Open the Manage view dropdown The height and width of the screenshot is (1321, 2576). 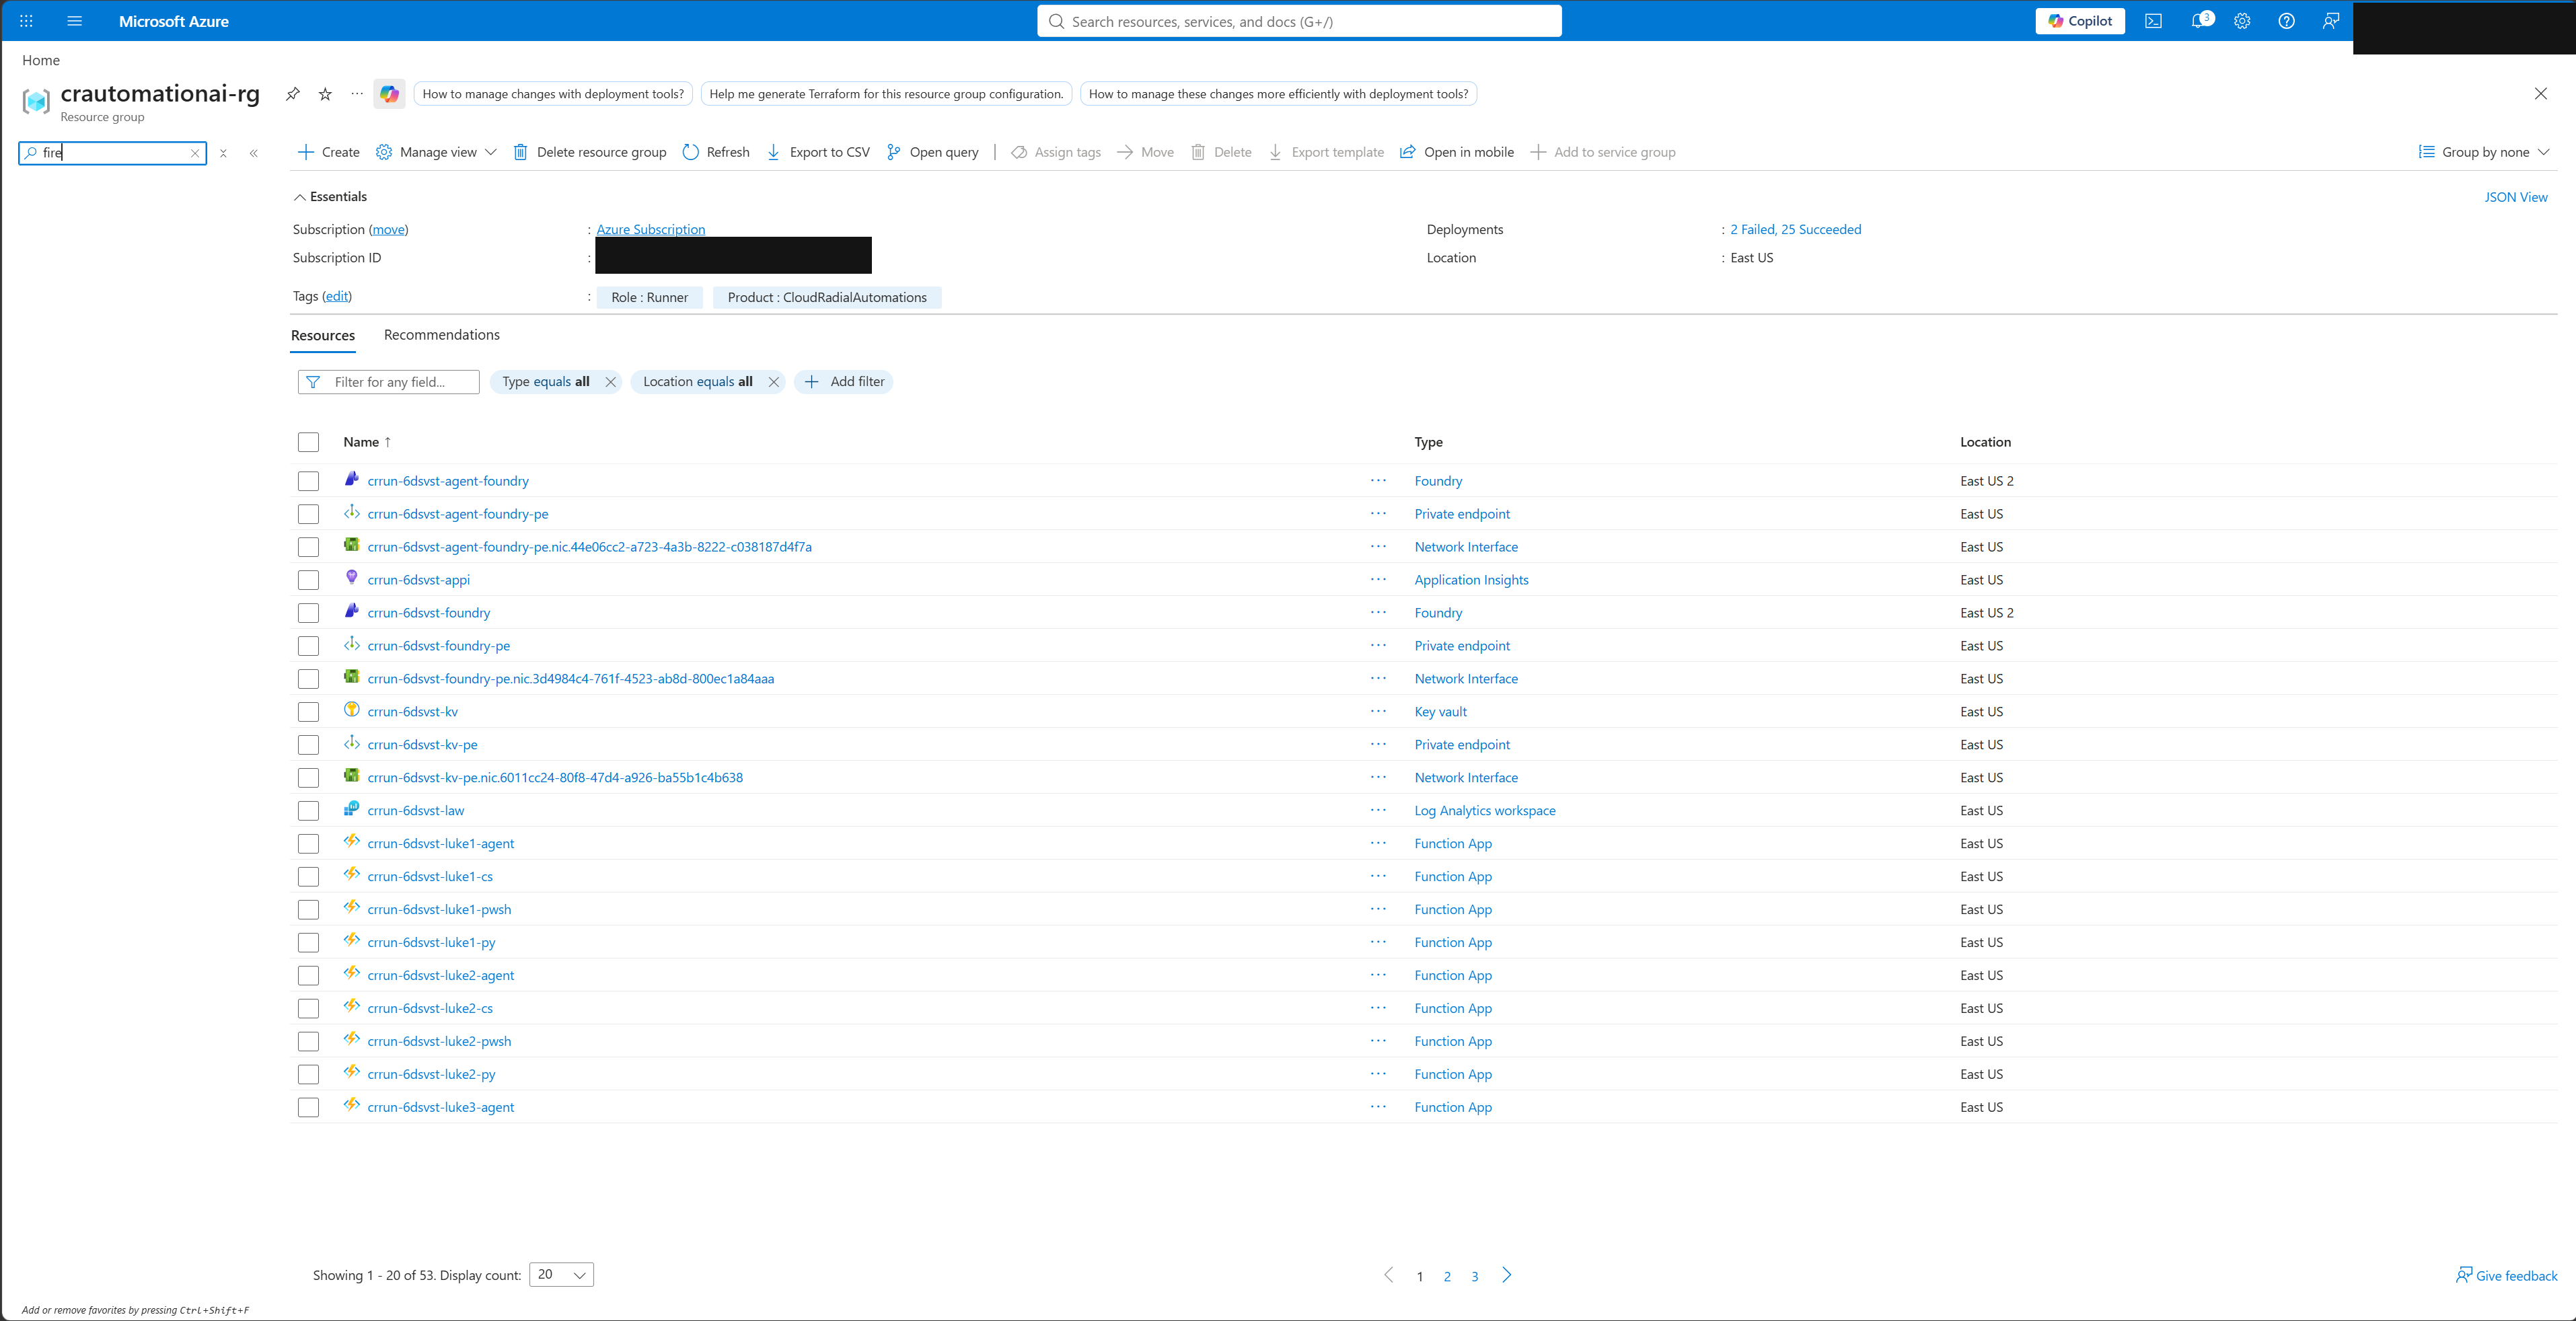coord(436,152)
